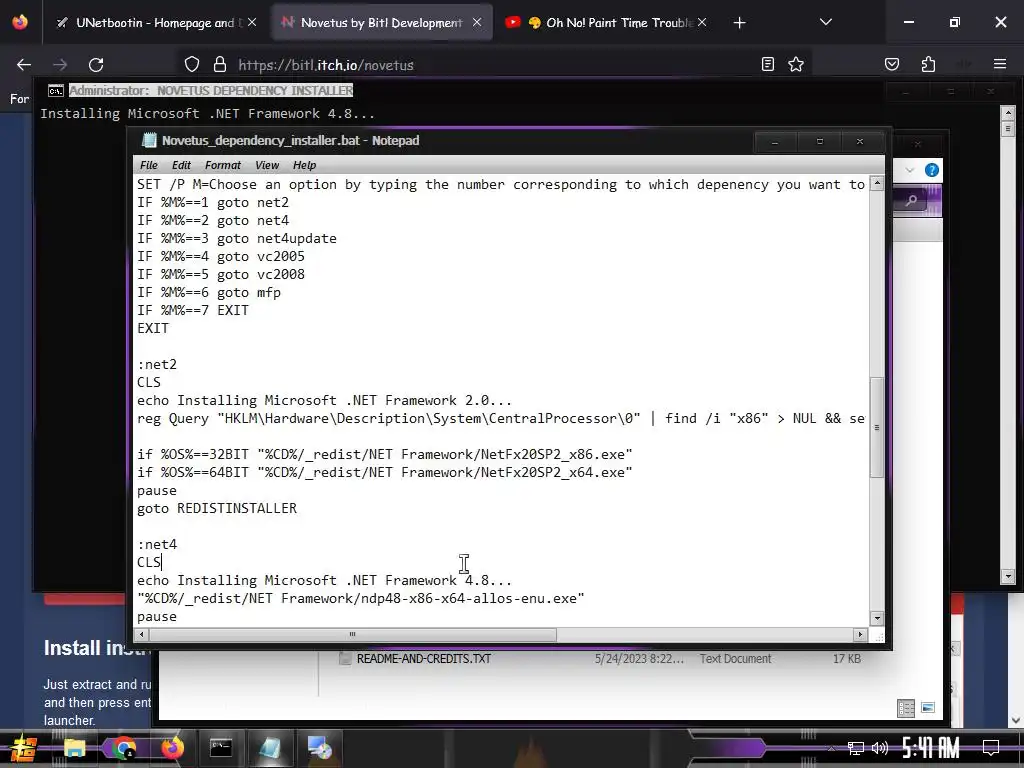Click the Notepad horizontal scrollbar thumb

coord(353,634)
